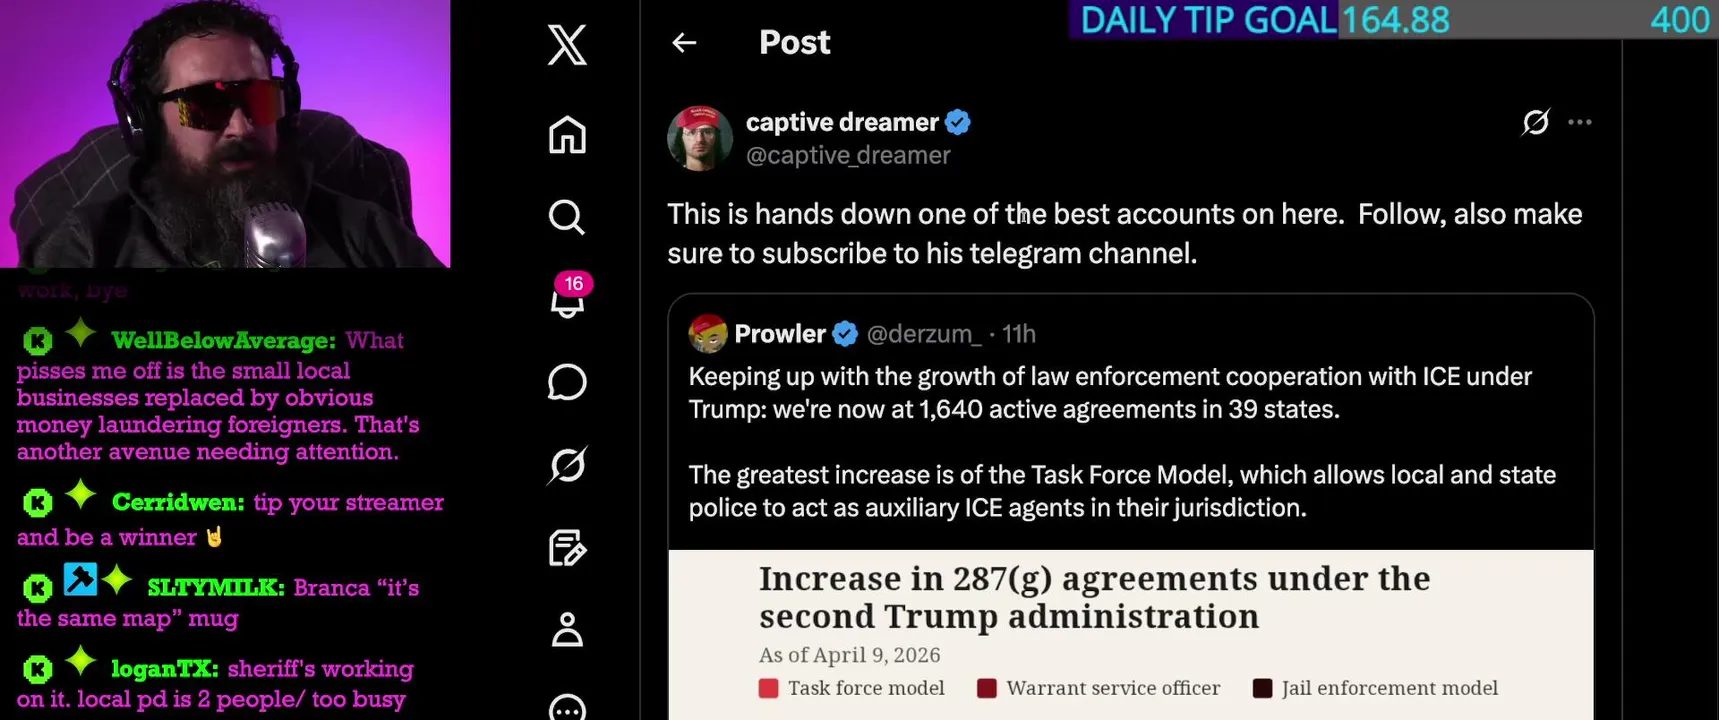Open the Explore search icon
Screen dimensions: 1719x720
(x=567, y=216)
